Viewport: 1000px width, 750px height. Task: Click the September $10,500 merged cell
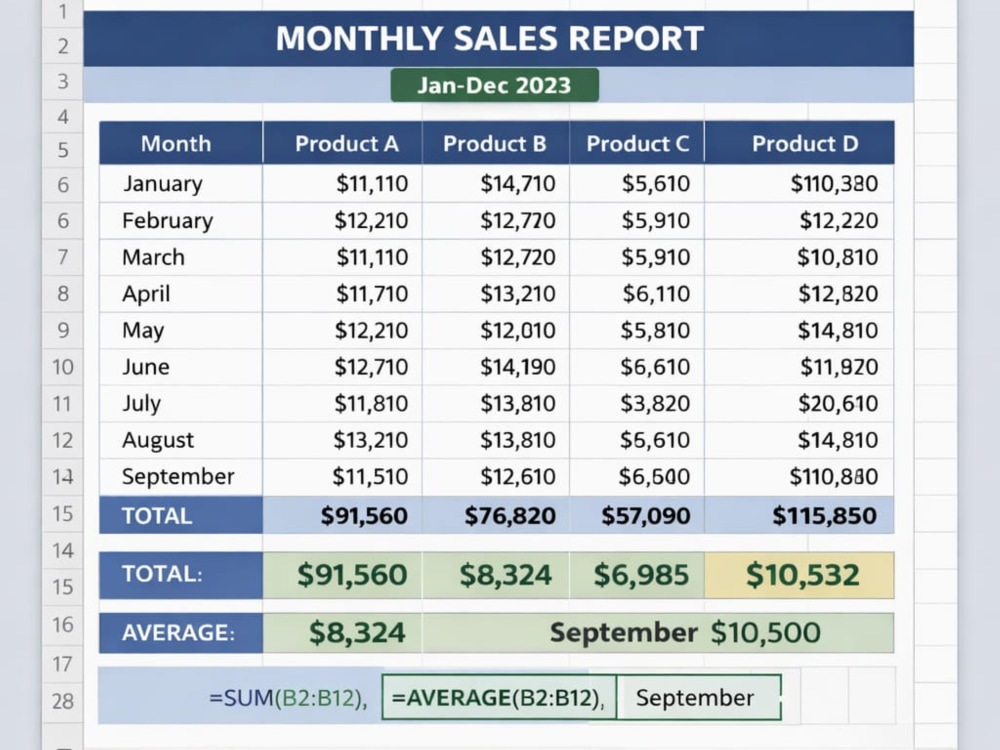click(x=658, y=633)
